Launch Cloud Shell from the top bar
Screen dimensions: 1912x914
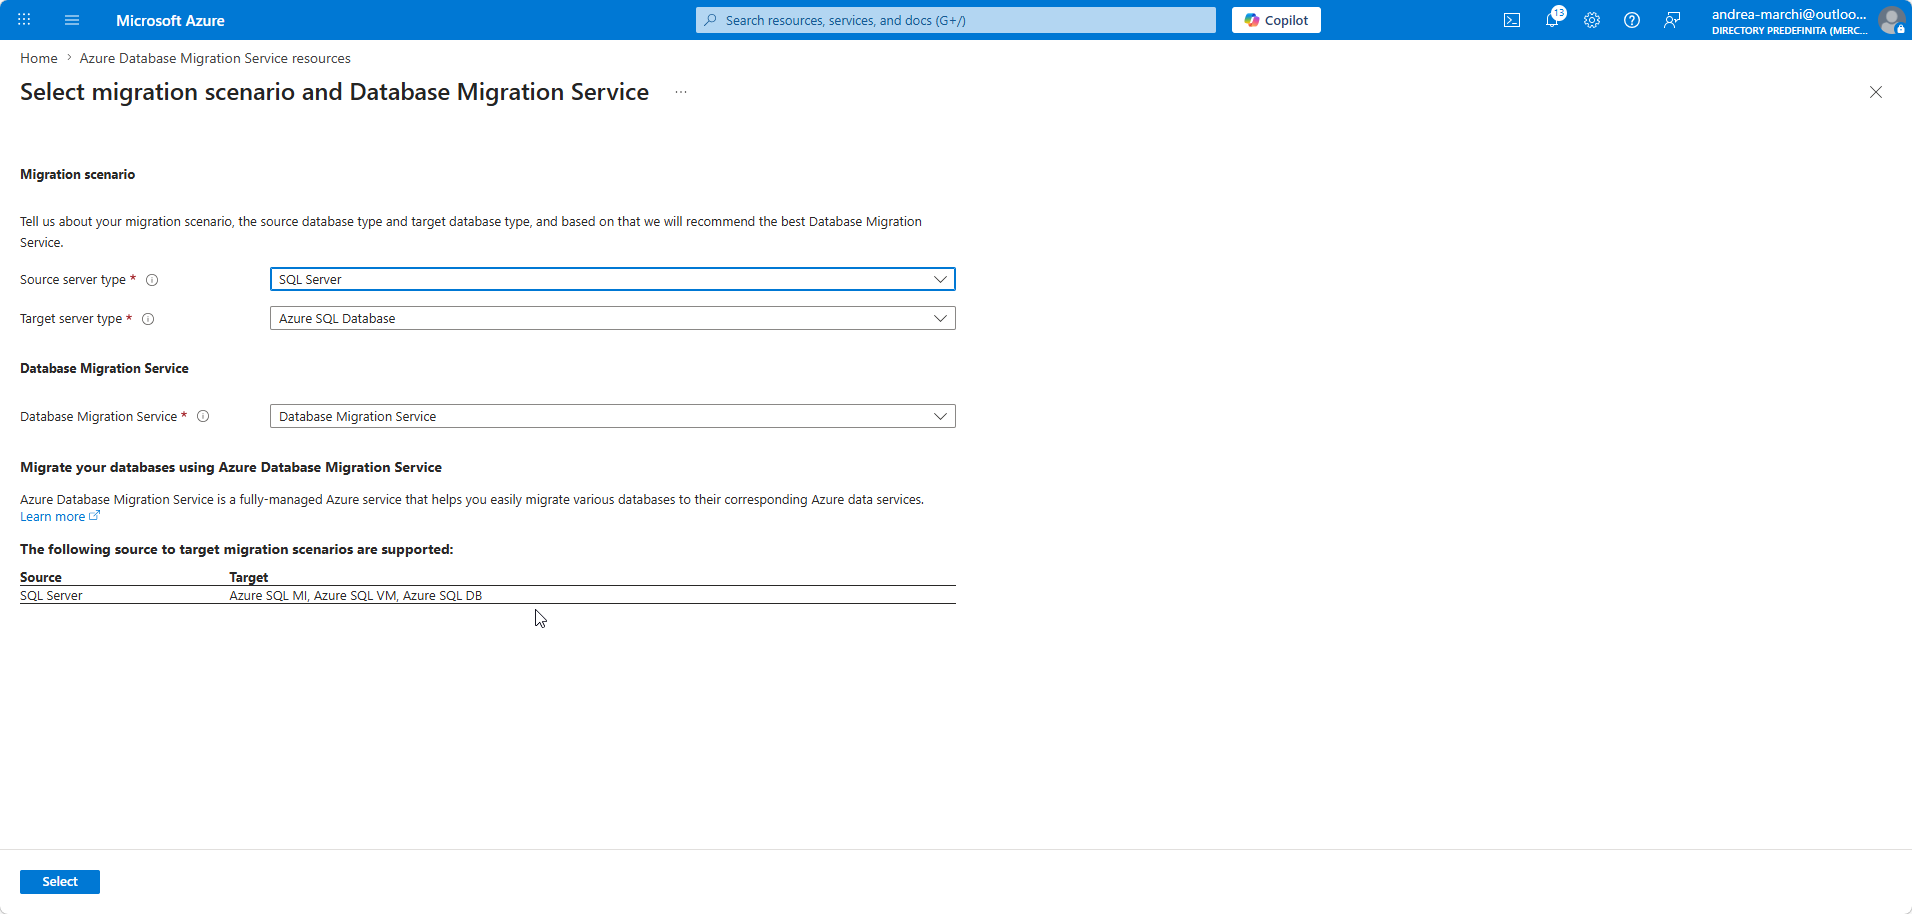[x=1512, y=20]
